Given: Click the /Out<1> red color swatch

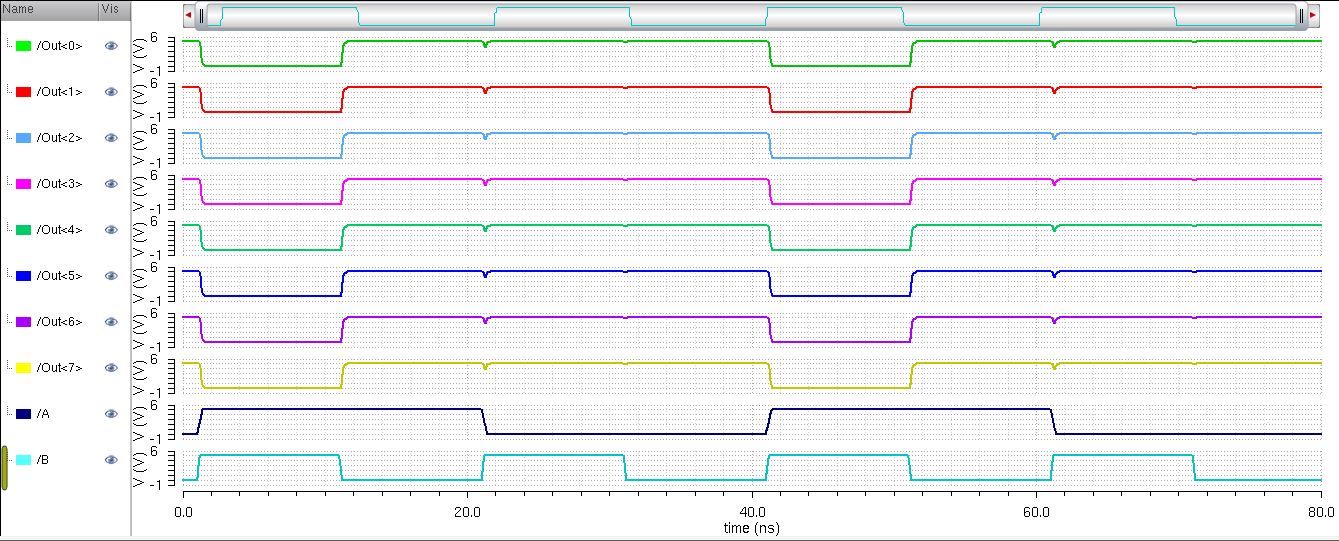Looking at the screenshot, I should coord(24,92).
